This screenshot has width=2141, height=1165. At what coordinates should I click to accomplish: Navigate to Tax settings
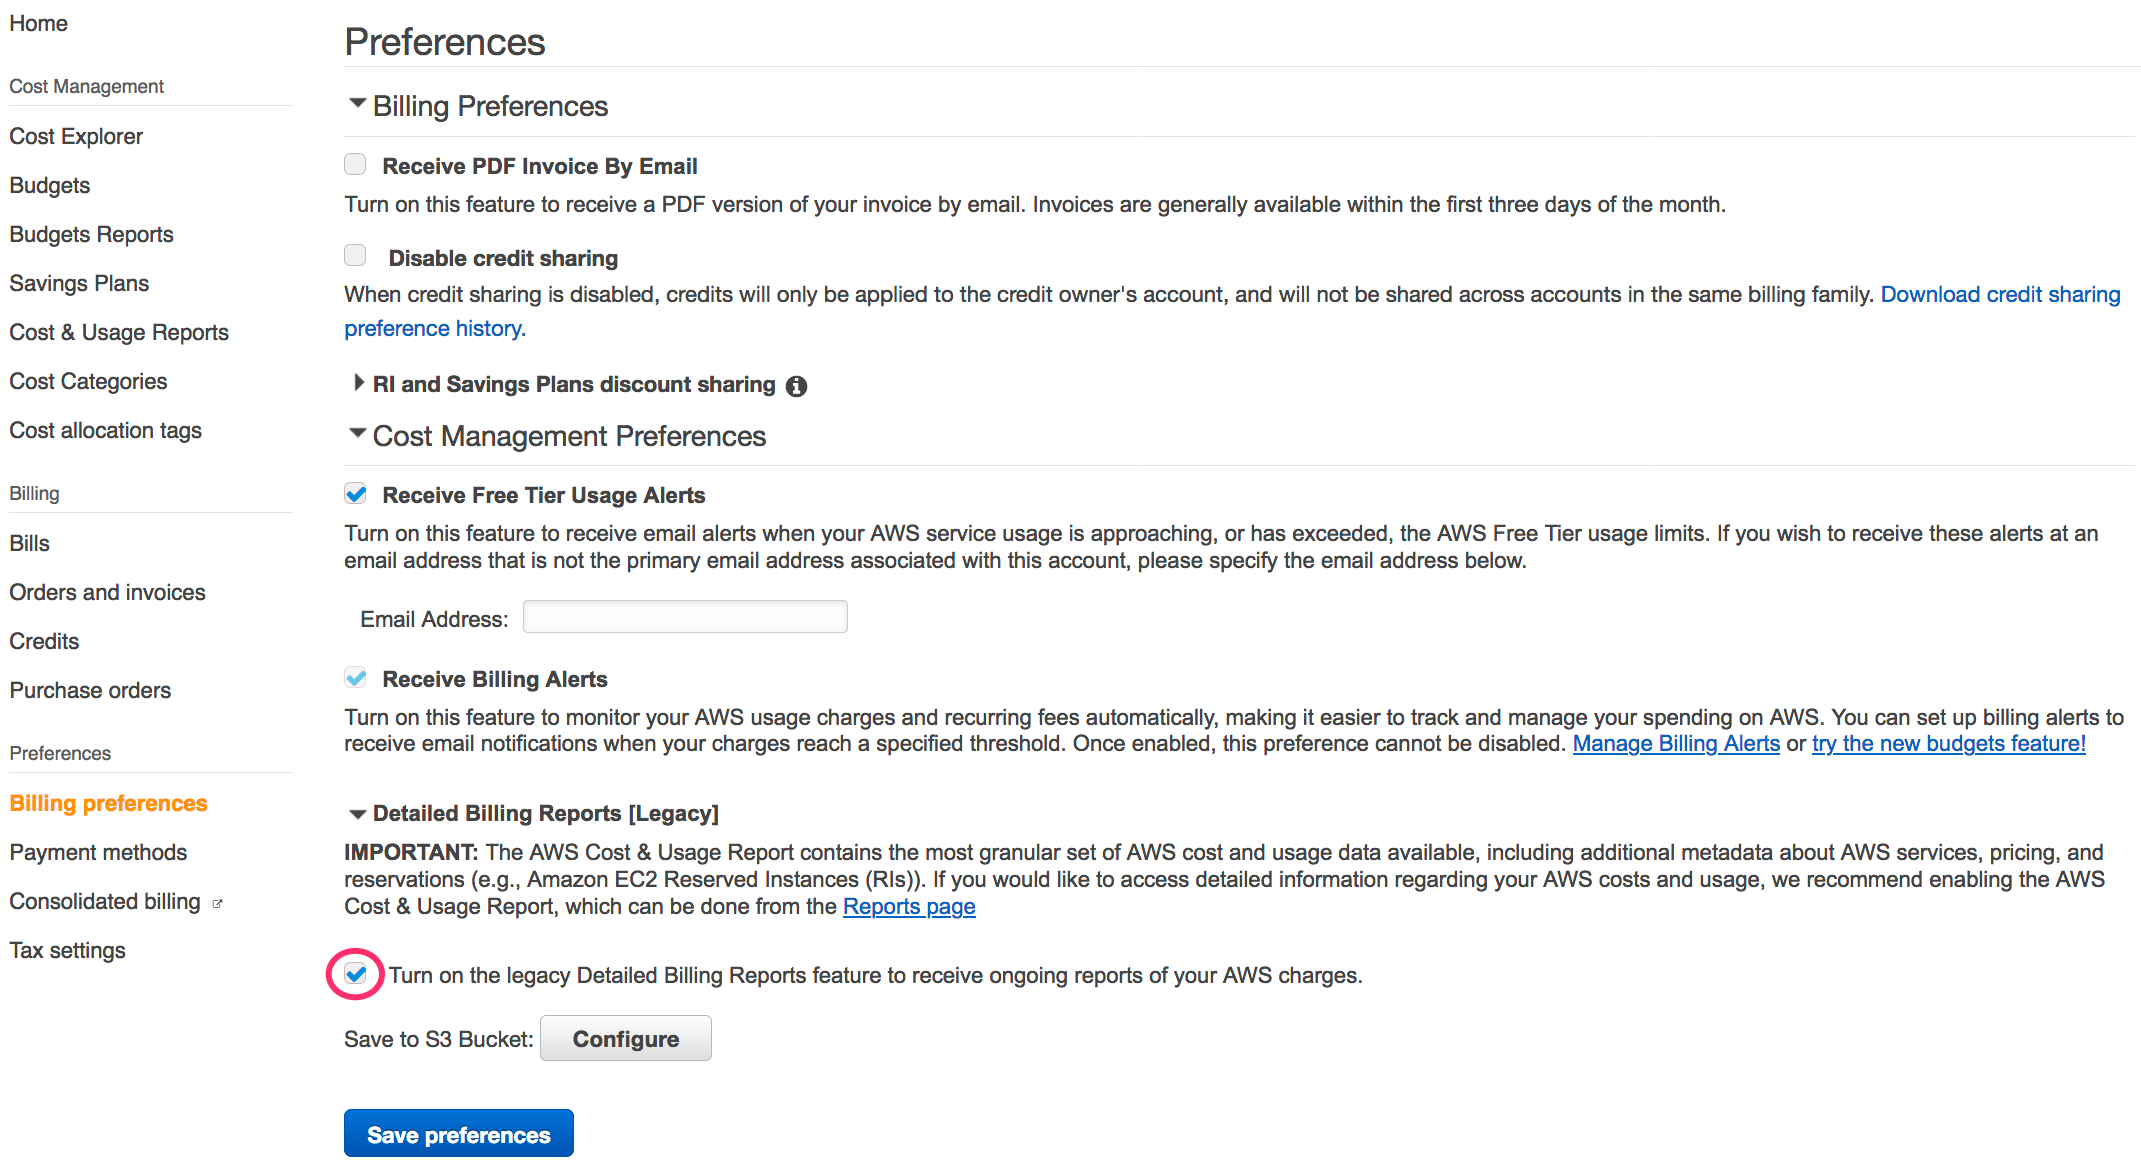(x=67, y=950)
